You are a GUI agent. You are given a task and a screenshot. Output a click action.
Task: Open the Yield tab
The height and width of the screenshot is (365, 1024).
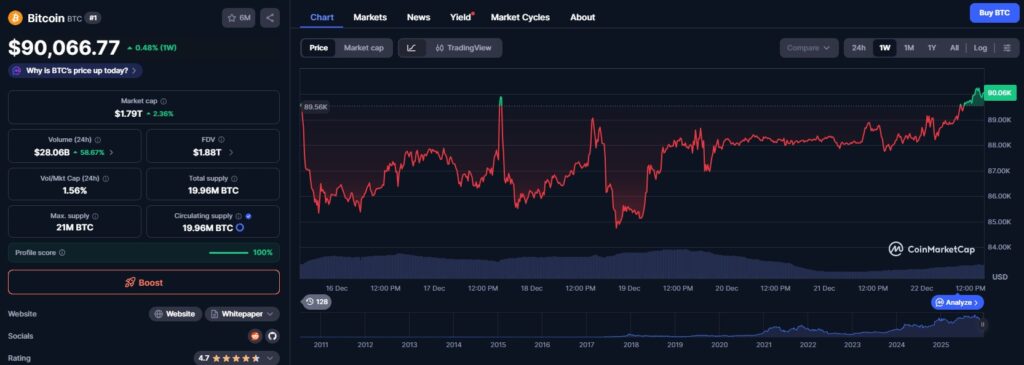pos(461,18)
